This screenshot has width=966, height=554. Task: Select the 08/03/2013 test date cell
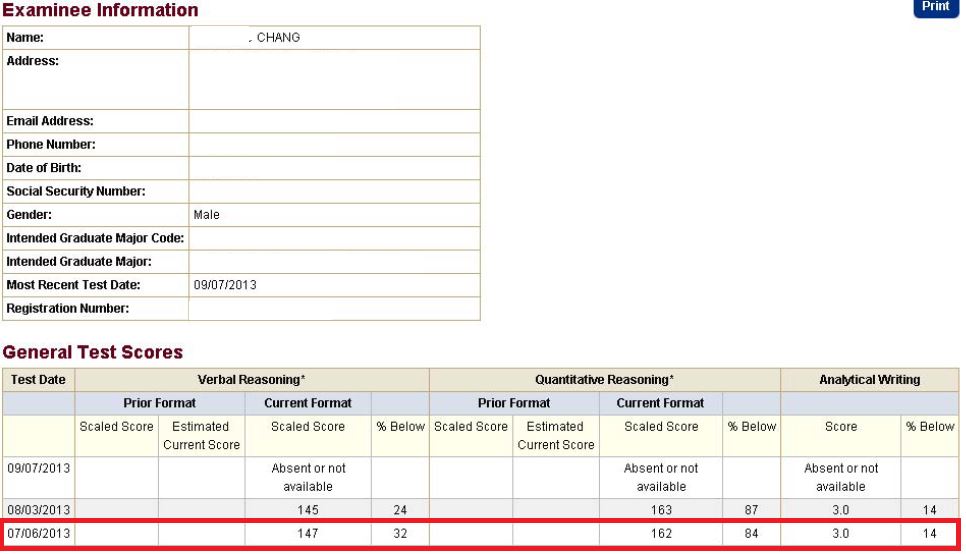click(39, 511)
